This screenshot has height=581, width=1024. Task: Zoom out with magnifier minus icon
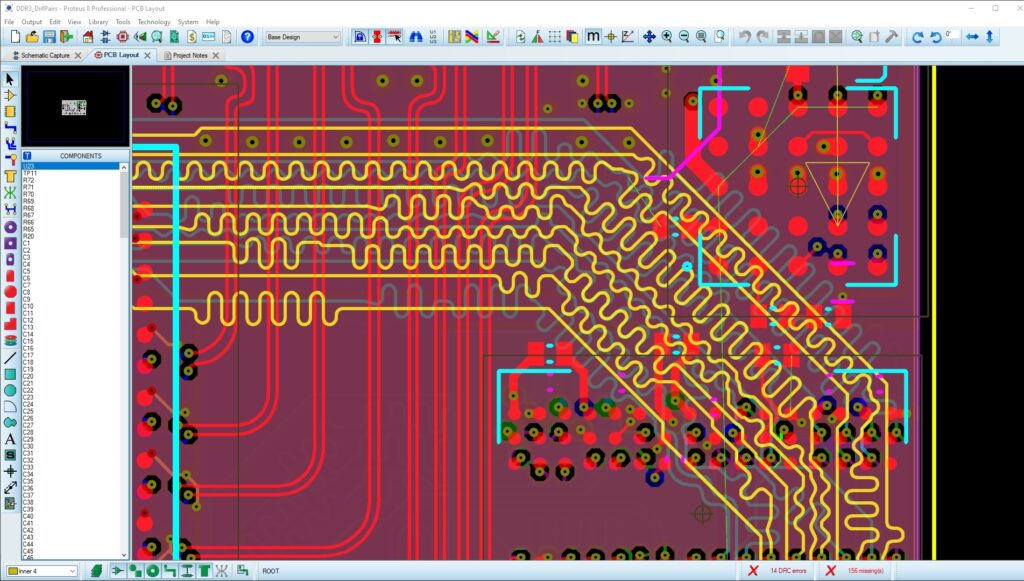click(x=684, y=37)
